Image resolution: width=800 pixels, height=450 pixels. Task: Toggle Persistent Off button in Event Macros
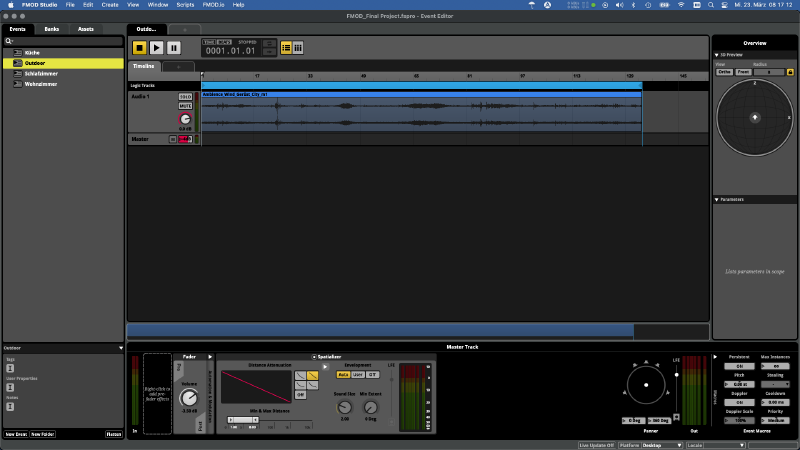[739, 366]
